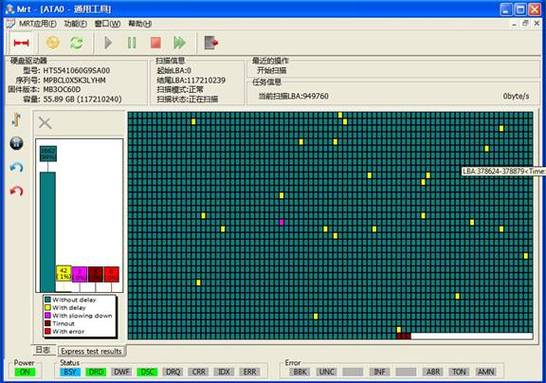Click the red measure range toolbar icon
The width and height of the screenshot is (546, 383).
coord(21,43)
